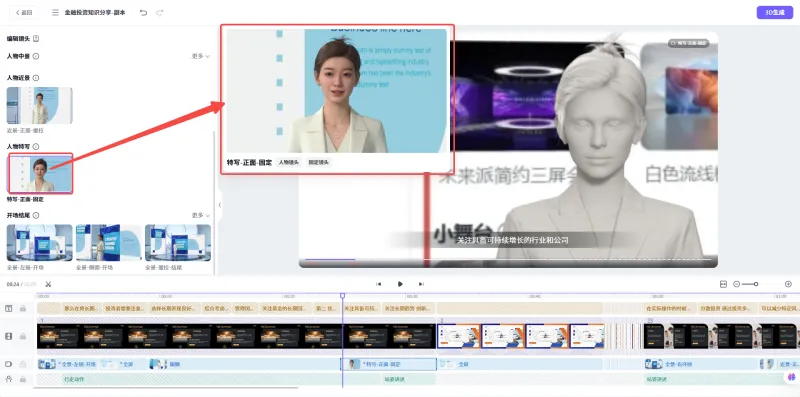Toggle lock on the video slides track

[x=22, y=336]
